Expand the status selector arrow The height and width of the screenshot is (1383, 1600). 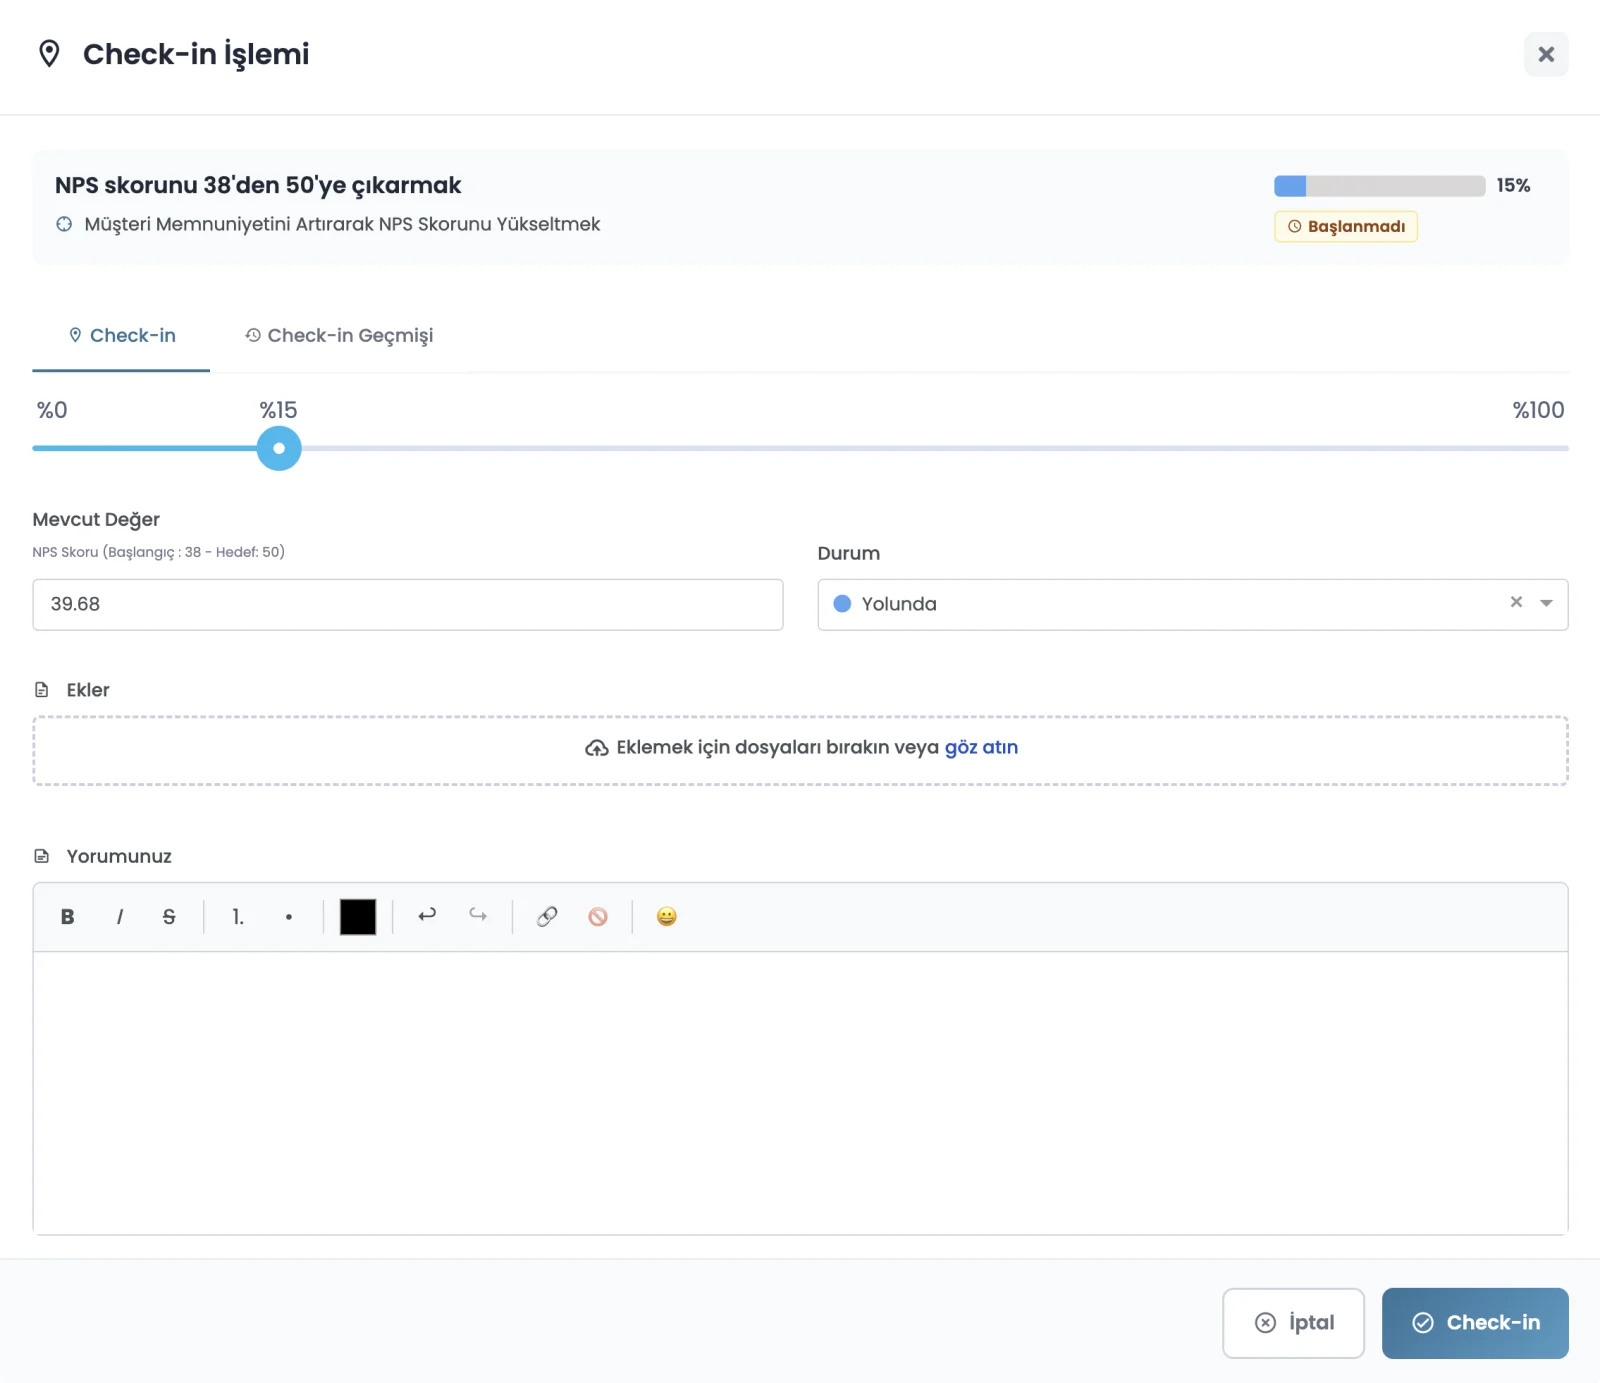coord(1545,603)
